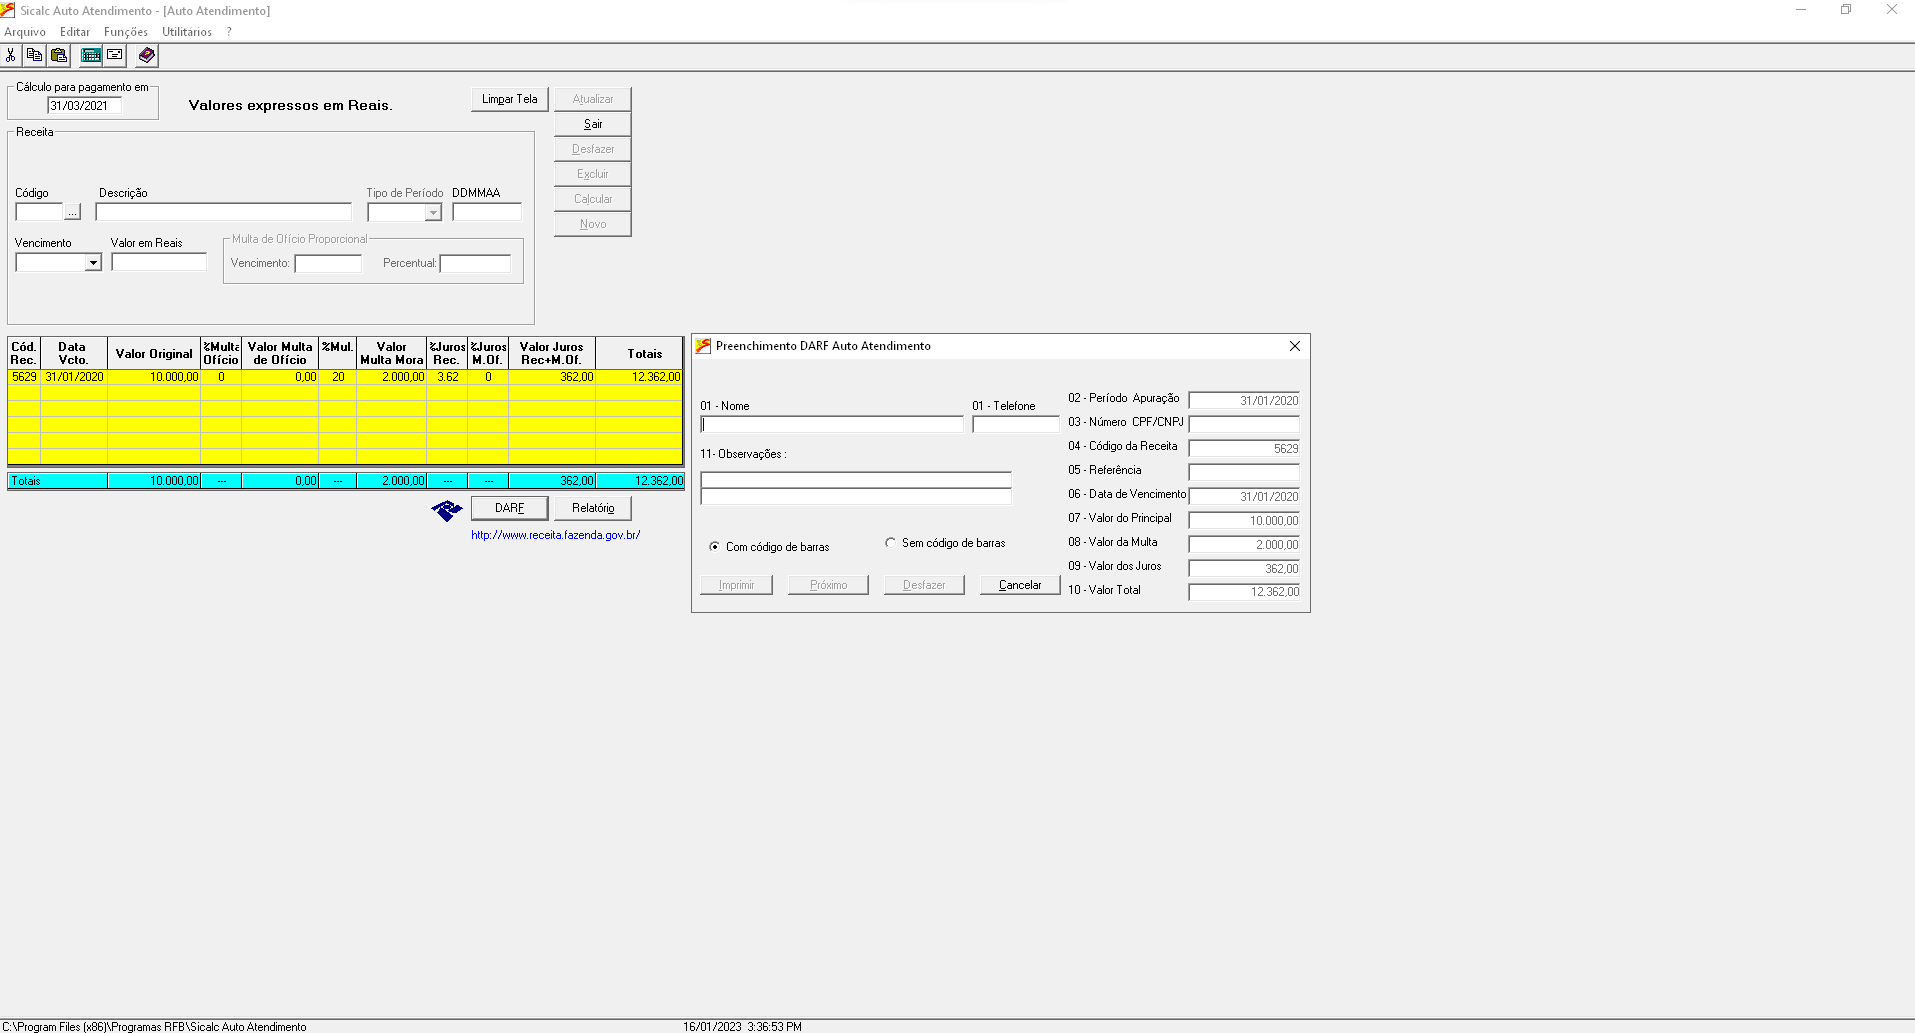
Task: Click the 01 - Nome input field
Action: click(831, 425)
